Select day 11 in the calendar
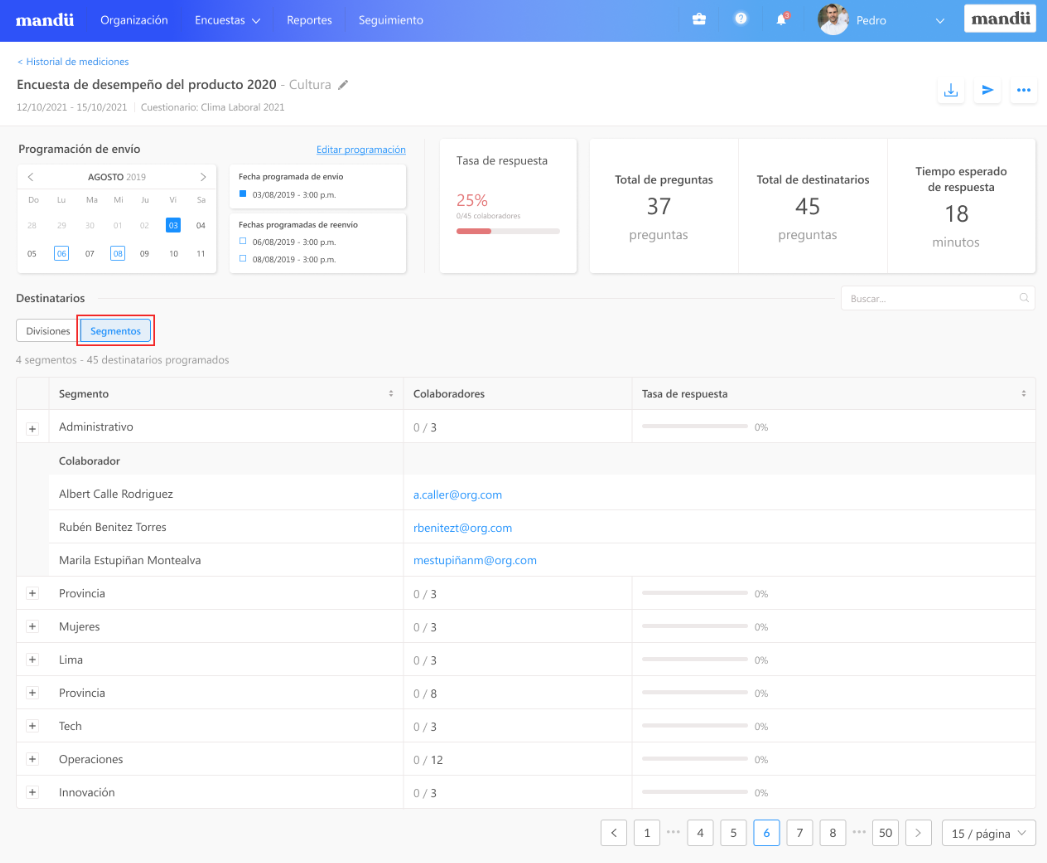 coord(200,254)
